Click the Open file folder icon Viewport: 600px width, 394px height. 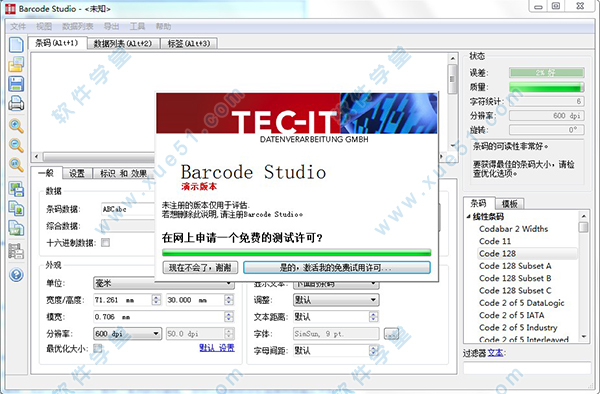click(16, 64)
